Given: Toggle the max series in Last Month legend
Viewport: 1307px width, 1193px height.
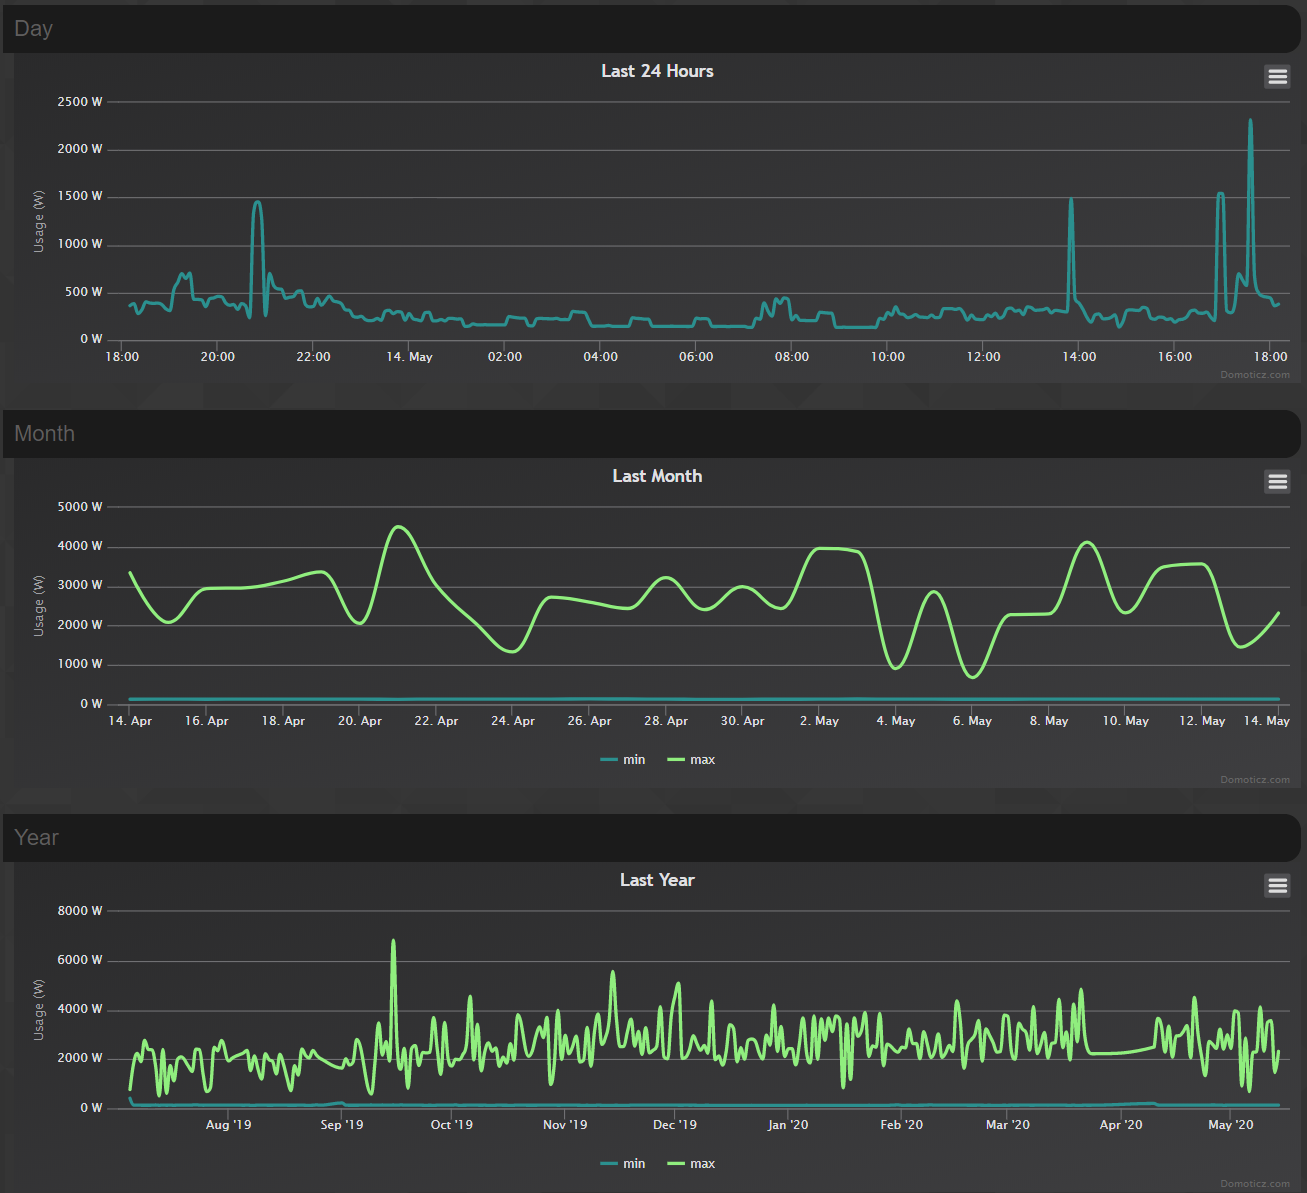Looking at the screenshot, I should [x=691, y=760].
